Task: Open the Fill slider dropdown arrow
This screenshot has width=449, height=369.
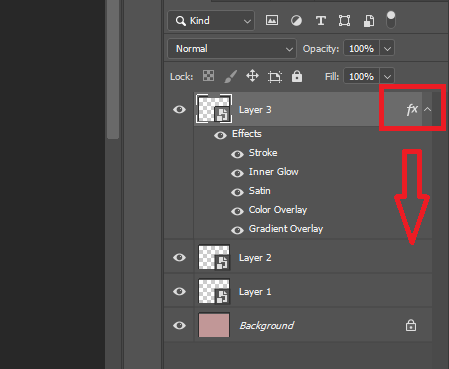Action: click(387, 77)
